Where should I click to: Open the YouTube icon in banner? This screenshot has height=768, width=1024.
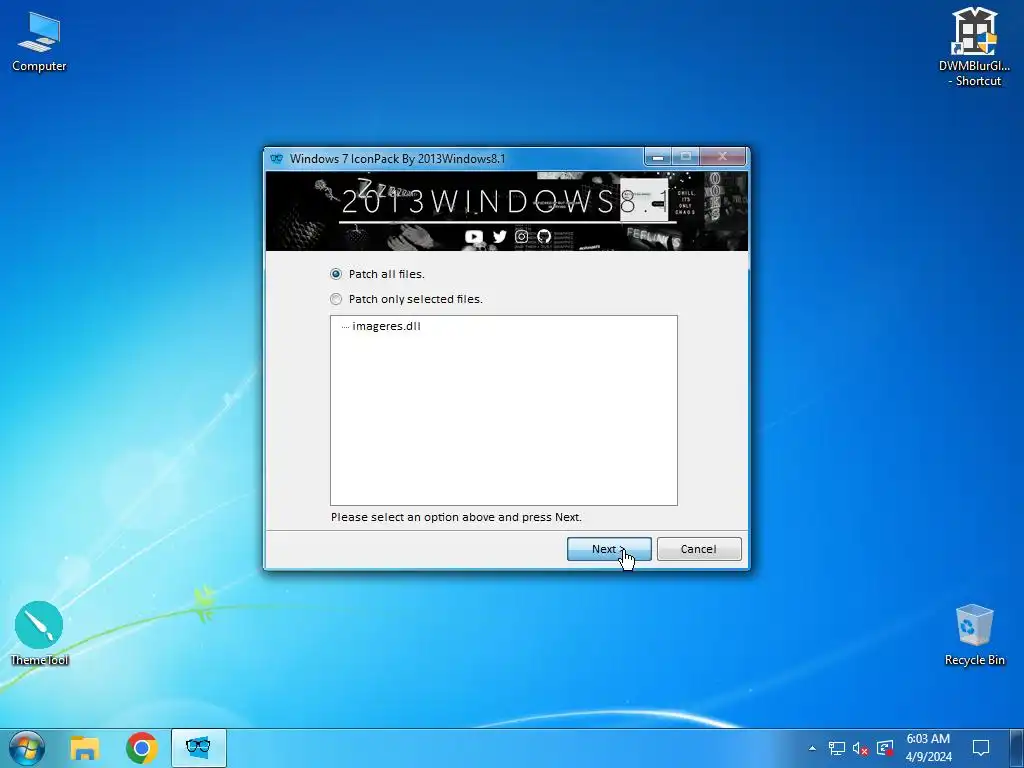(474, 236)
